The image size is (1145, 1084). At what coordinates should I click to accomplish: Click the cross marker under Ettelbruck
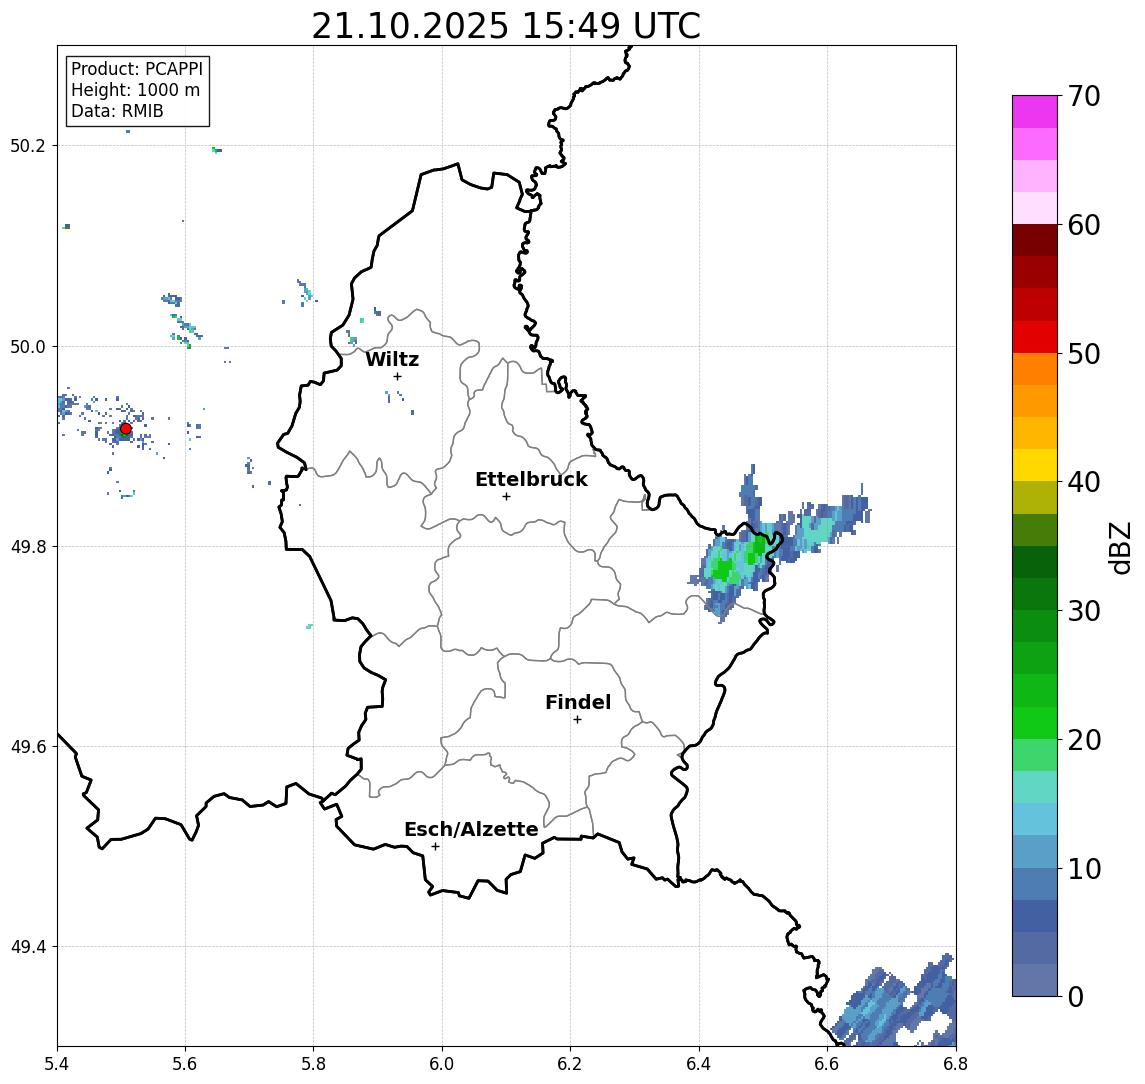coord(506,497)
